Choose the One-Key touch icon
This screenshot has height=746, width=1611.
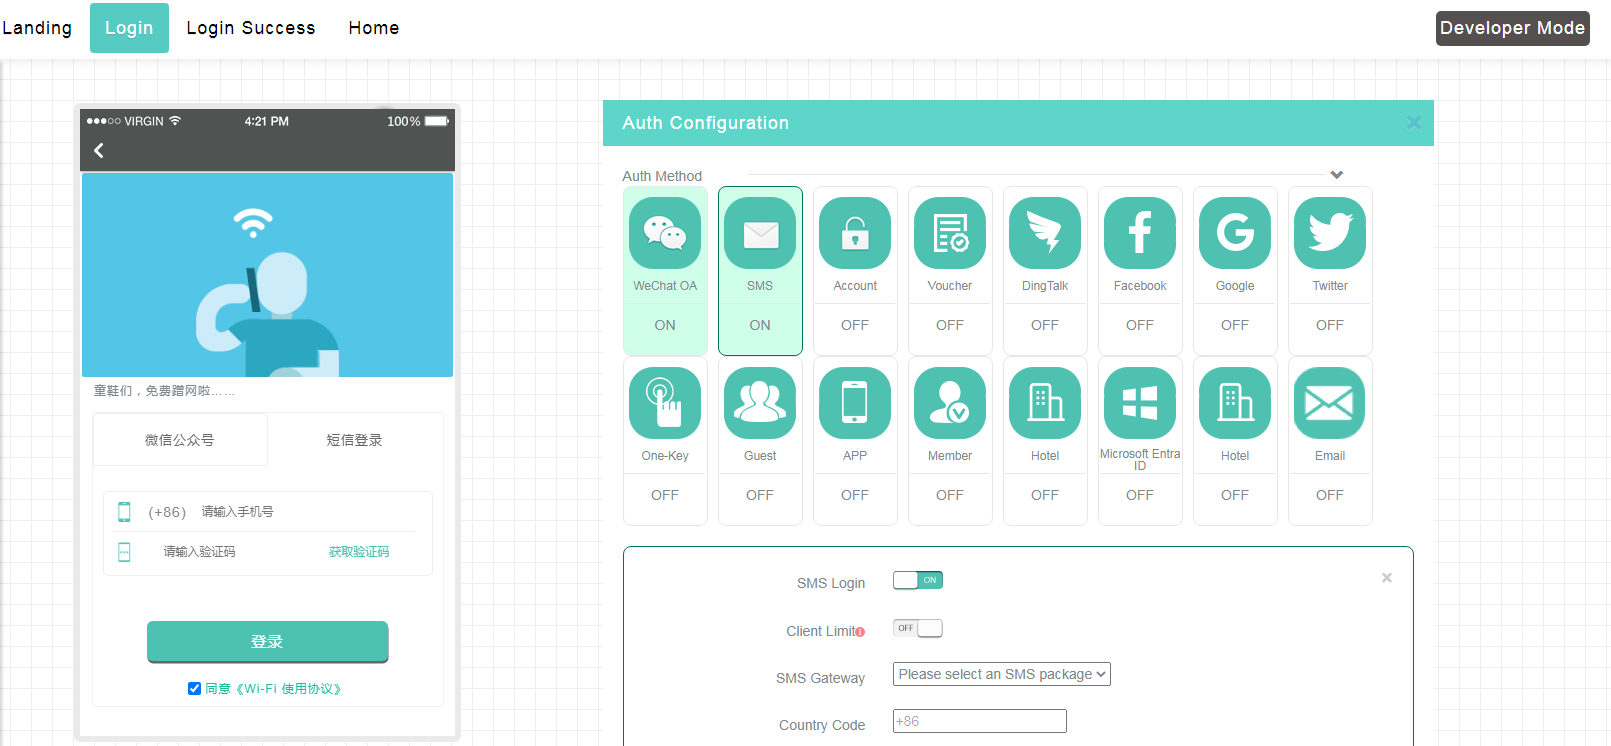(x=665, y=403)
